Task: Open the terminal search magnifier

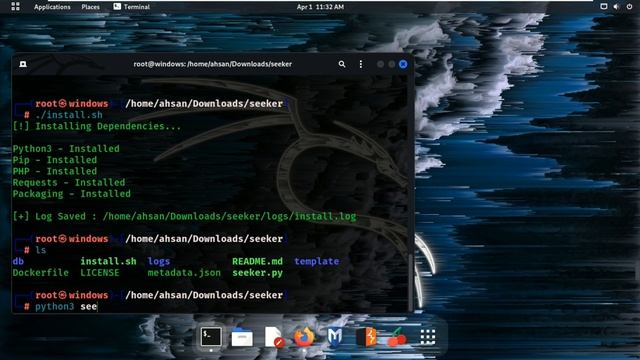Action: [x=342, y=64]
